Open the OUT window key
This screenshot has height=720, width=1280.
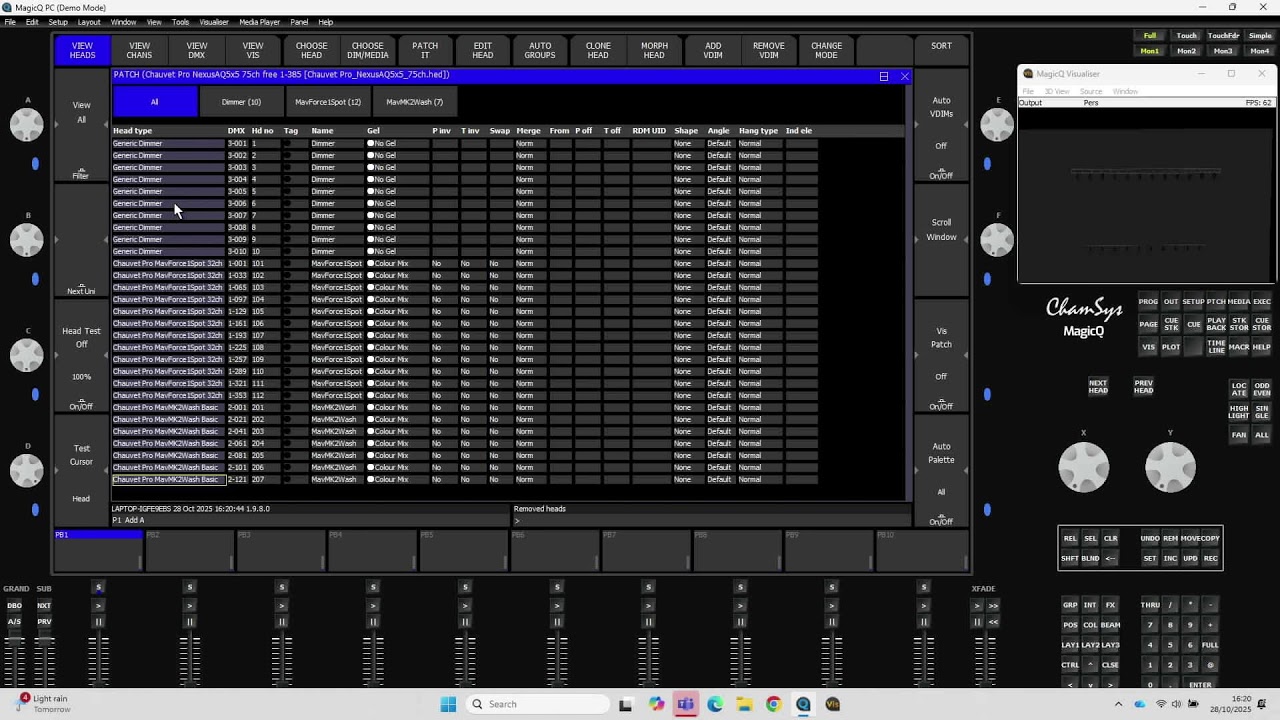click(x=1171, y=301)
